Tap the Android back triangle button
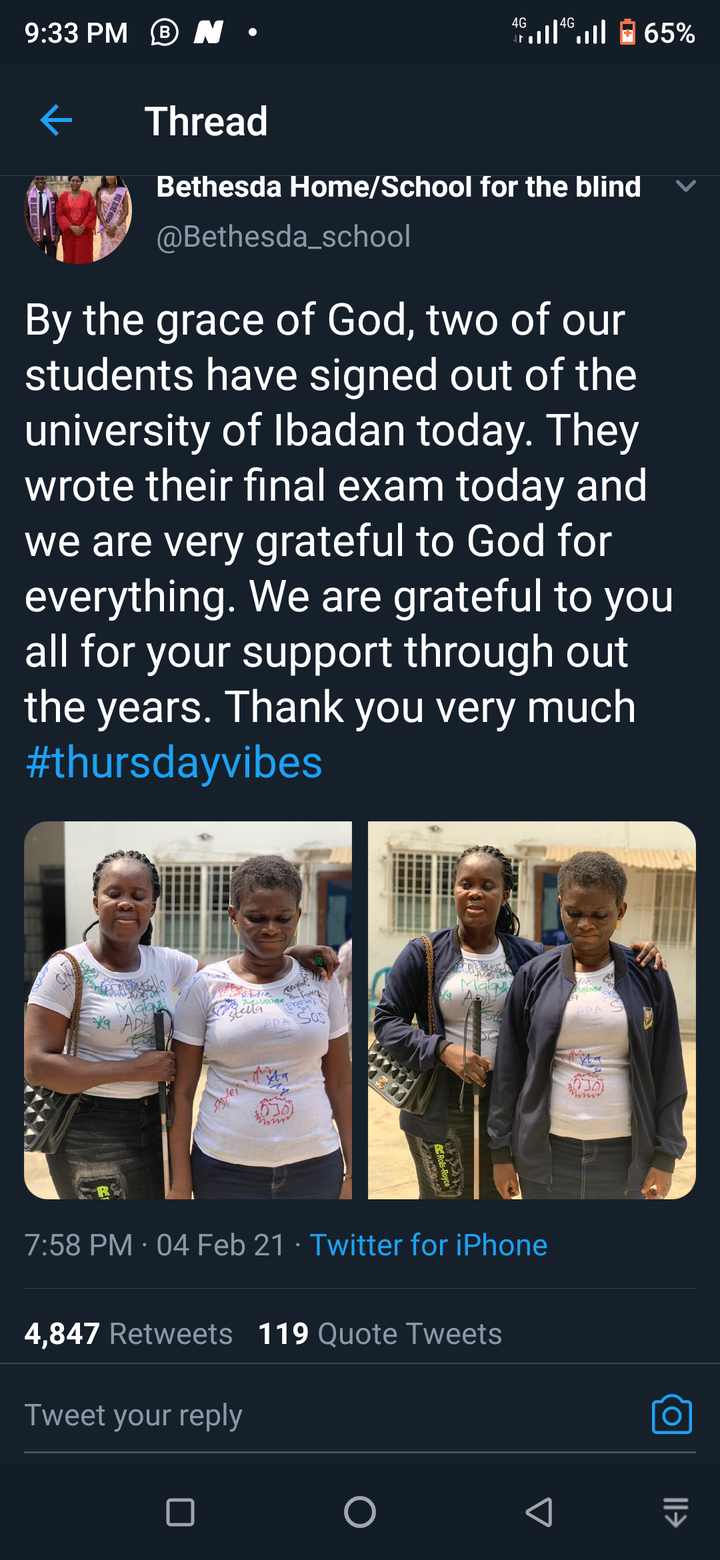 tap(539, 1511)
